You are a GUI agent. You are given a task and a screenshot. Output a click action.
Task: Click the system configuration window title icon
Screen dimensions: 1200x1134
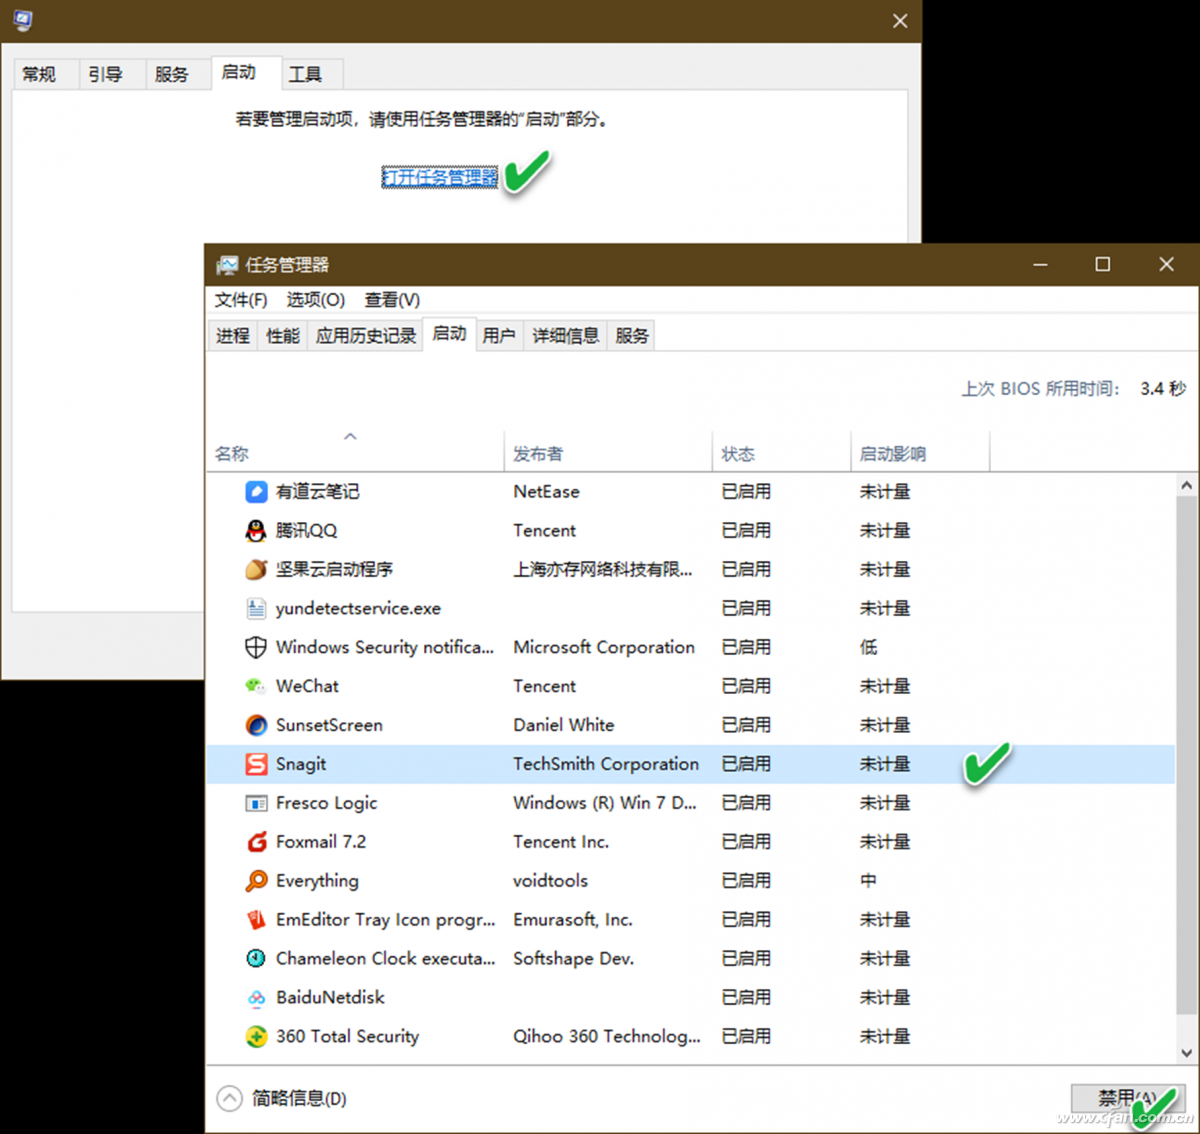click(x=22, y=20)
